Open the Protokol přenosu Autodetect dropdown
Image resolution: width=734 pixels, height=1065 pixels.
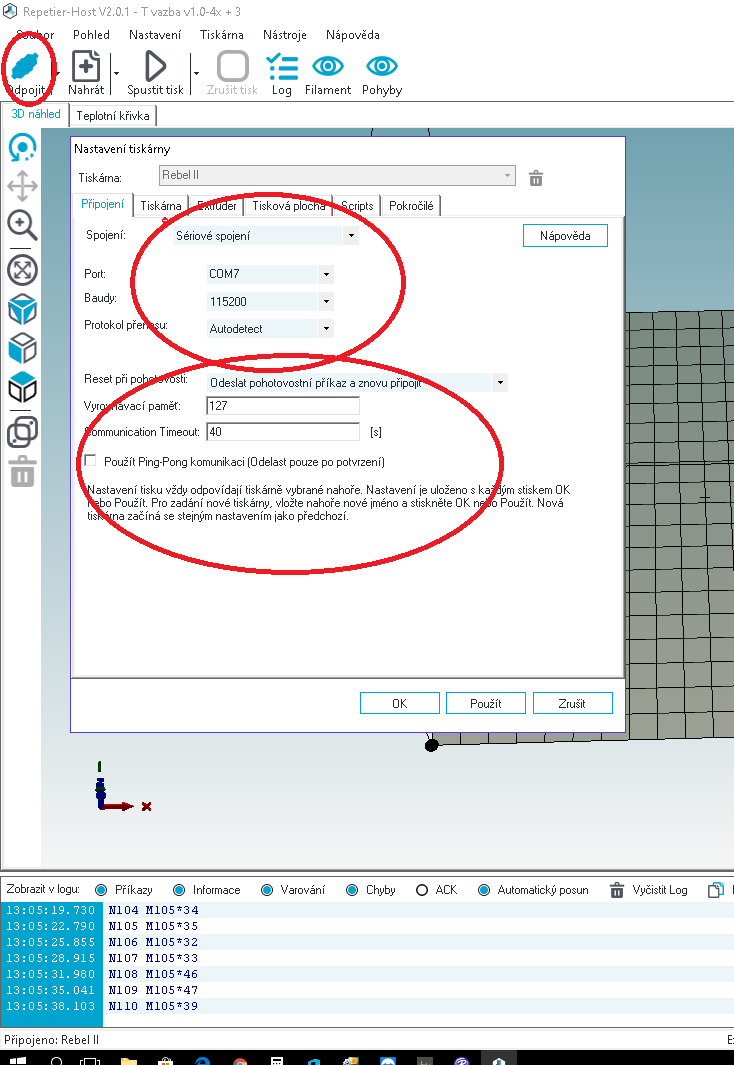click(326, 328)
